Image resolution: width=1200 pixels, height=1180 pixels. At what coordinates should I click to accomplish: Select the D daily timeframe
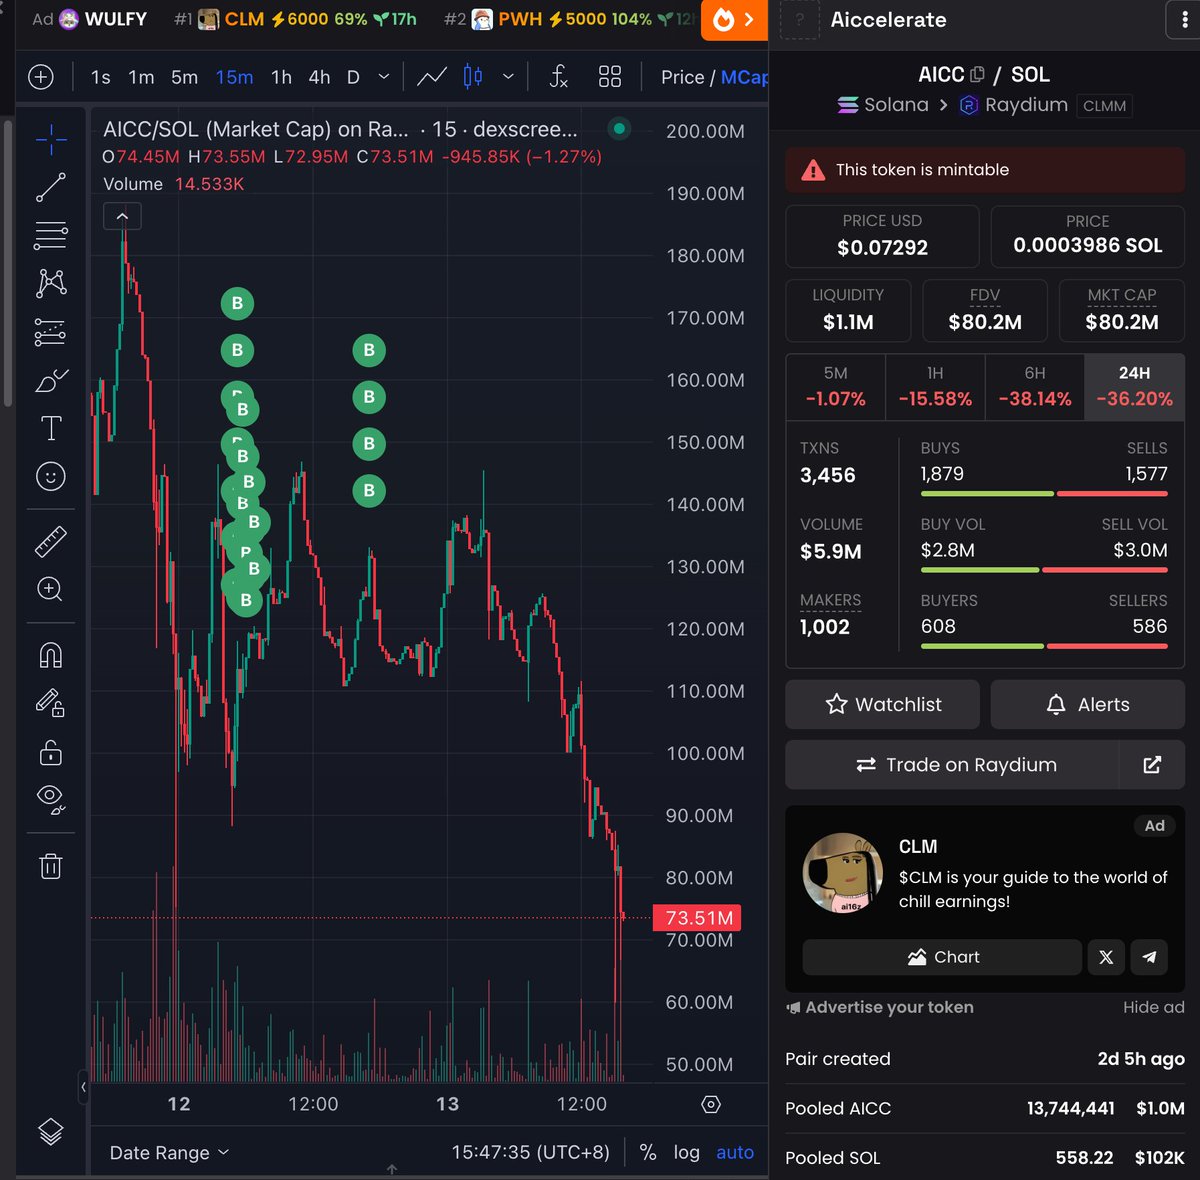pos(353,77)
